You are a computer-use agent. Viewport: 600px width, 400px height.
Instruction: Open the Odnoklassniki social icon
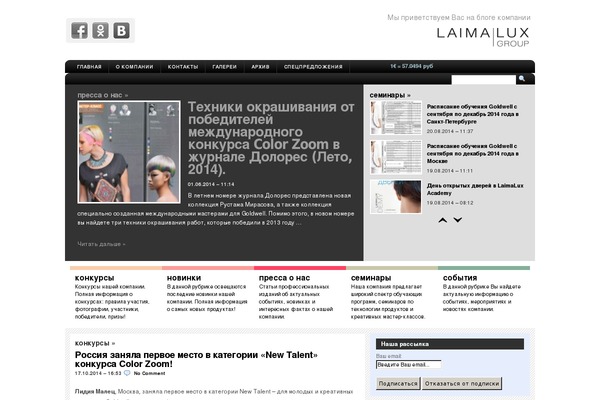[100, 31]
